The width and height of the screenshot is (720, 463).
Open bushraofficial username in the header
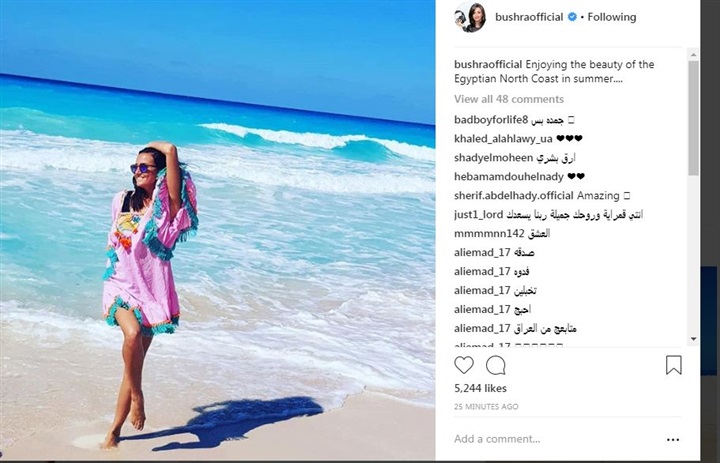pos(529,17)
